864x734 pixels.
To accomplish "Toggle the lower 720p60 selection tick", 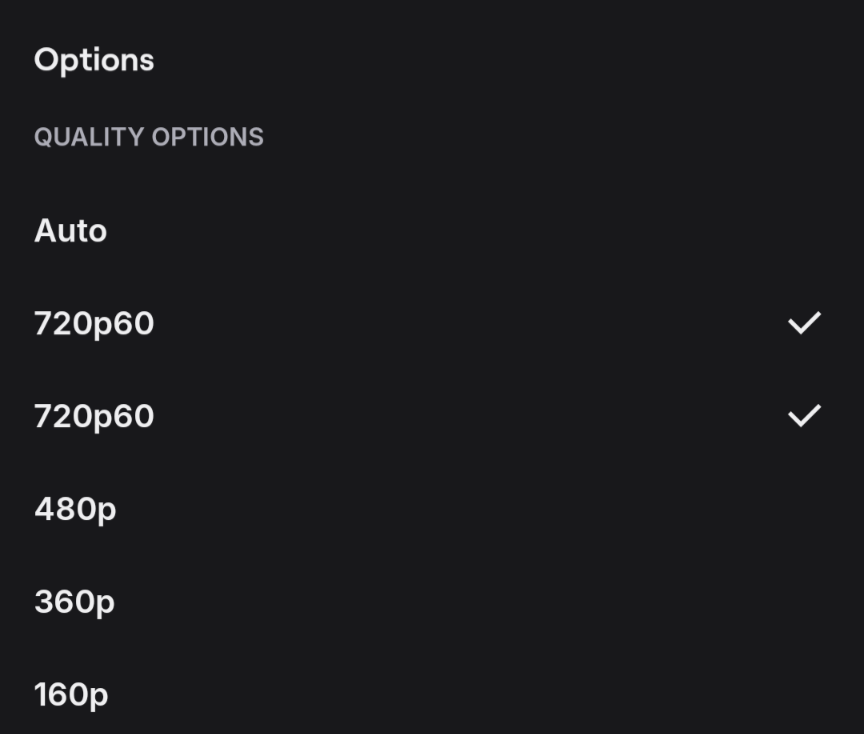I will 804,415.
